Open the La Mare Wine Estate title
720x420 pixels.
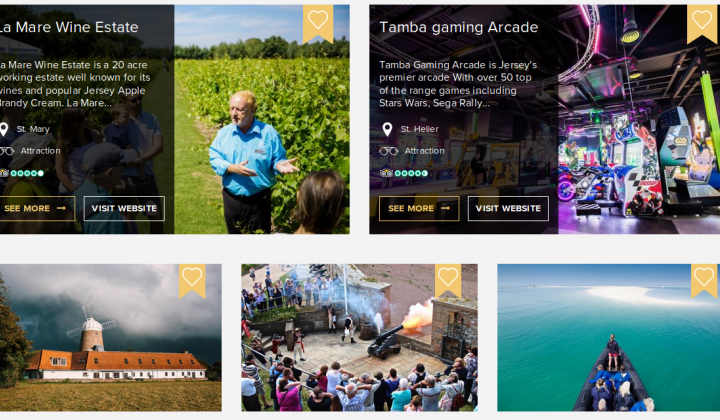[x=69, y=27]
